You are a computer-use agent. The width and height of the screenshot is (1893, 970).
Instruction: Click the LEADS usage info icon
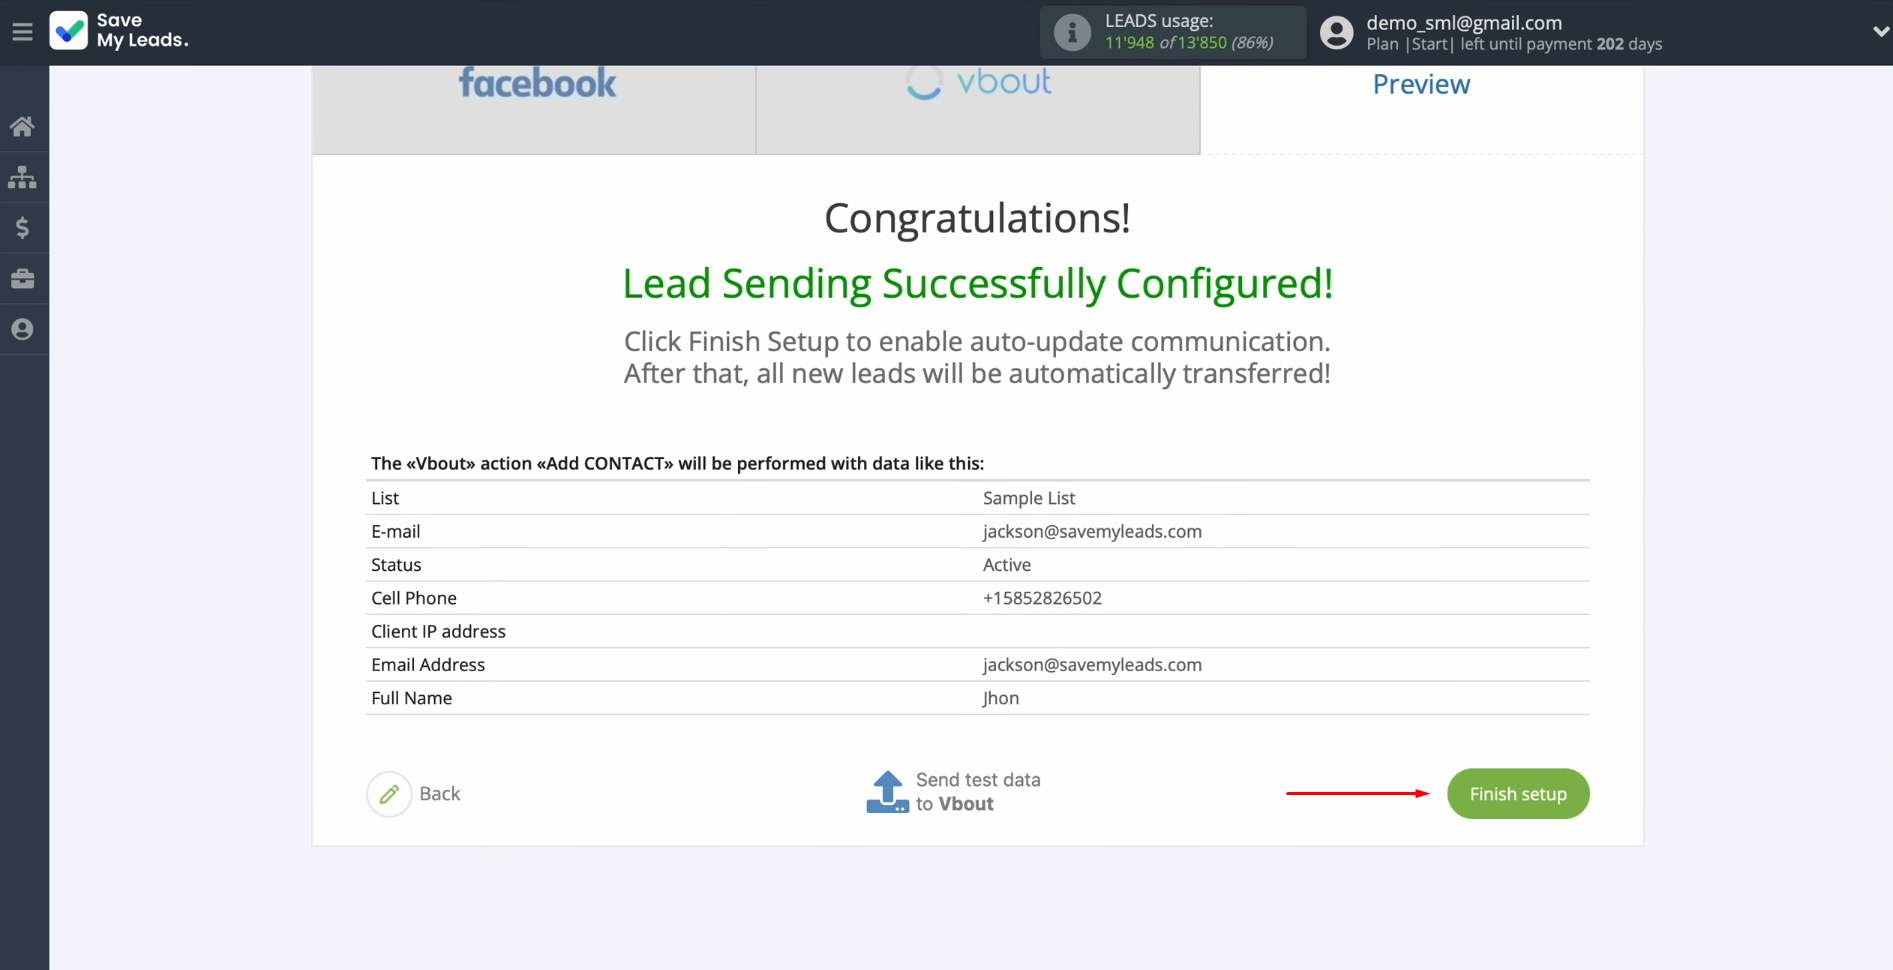coord(1072,32)
